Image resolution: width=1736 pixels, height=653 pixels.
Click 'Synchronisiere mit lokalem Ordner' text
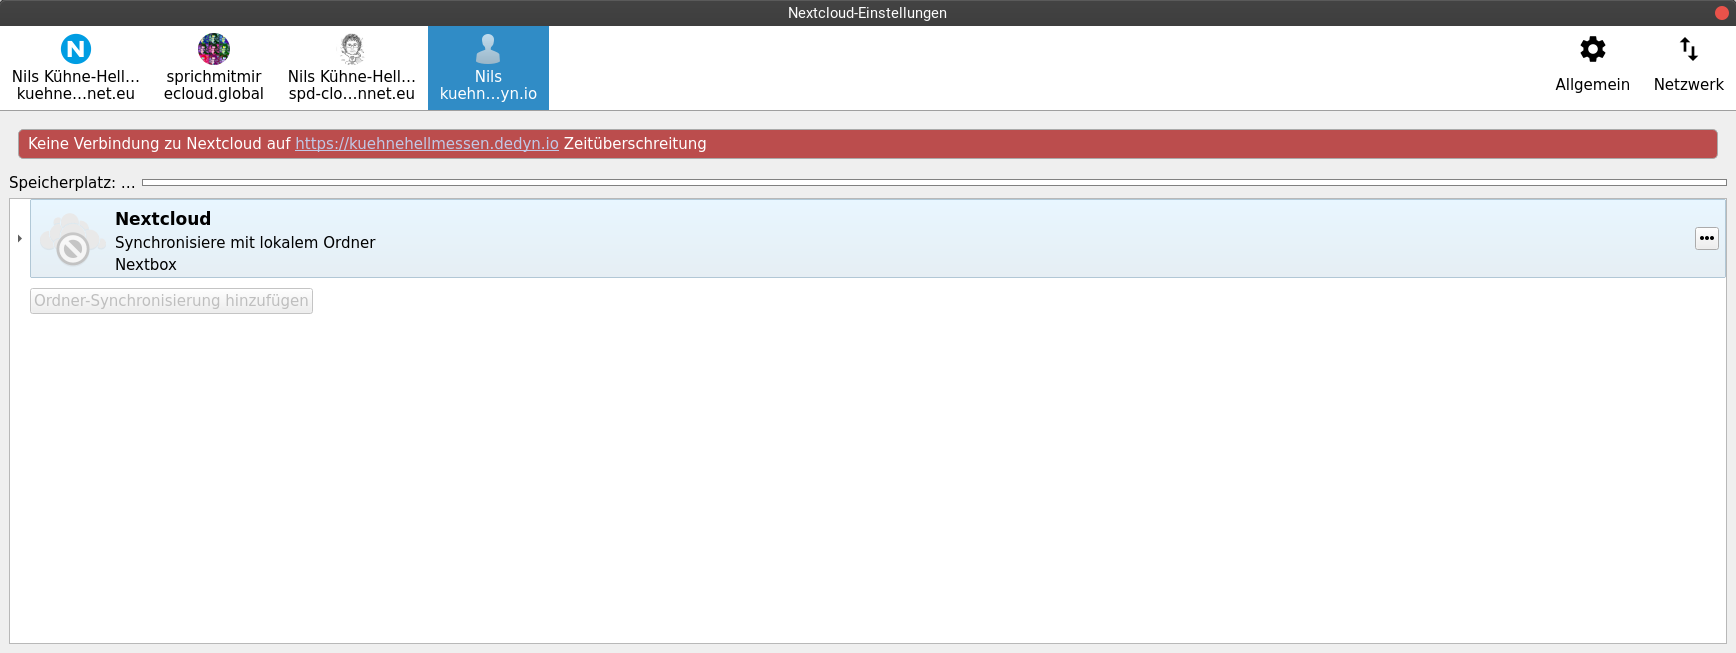tap(245, 243)
